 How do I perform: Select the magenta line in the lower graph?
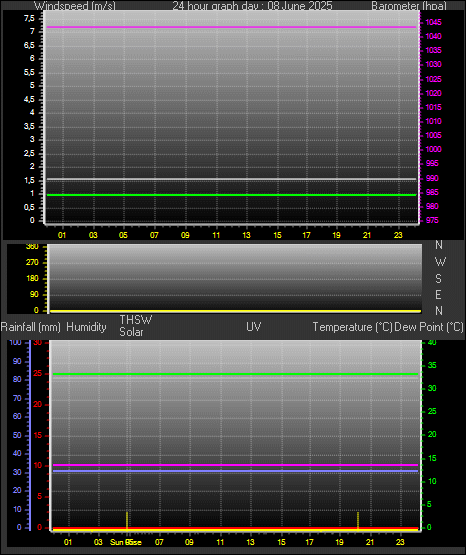[x=235, y=465]
